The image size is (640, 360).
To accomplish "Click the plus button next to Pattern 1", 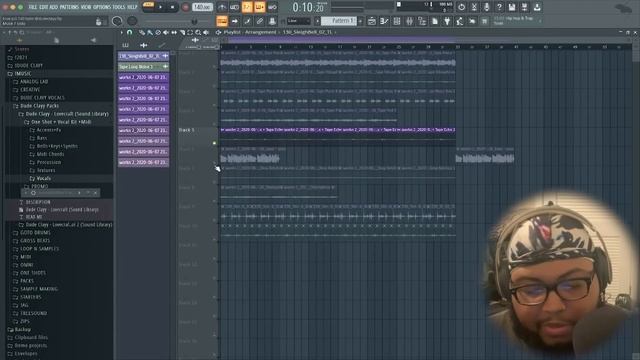I will click(360, 21).
